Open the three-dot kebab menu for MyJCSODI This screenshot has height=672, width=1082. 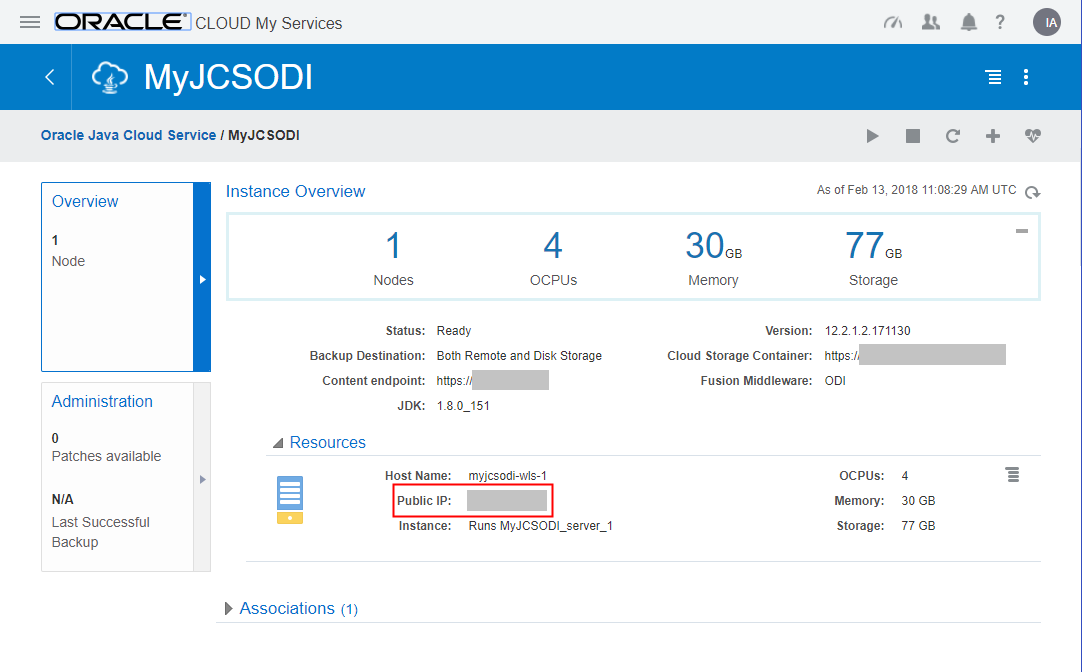click(x=1026, y=77)
